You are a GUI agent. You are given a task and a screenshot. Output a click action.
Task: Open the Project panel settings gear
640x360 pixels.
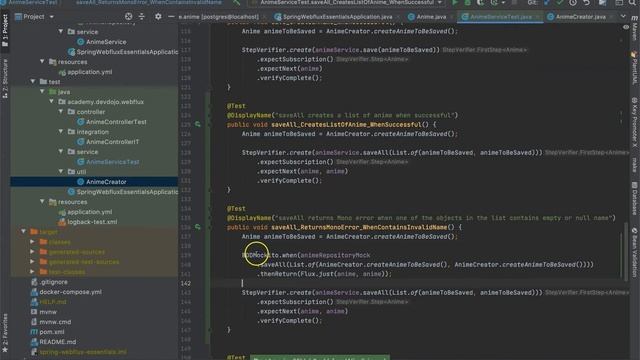tap(158, 17)
